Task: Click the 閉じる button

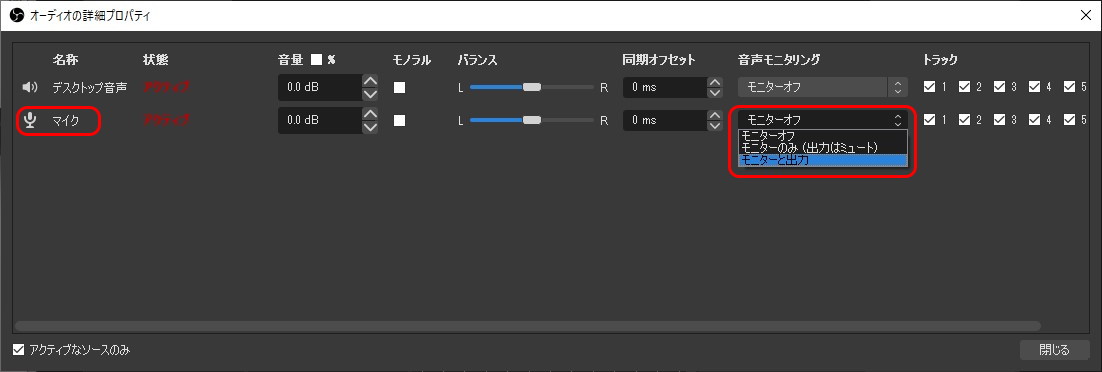Action: [1054, 349]
